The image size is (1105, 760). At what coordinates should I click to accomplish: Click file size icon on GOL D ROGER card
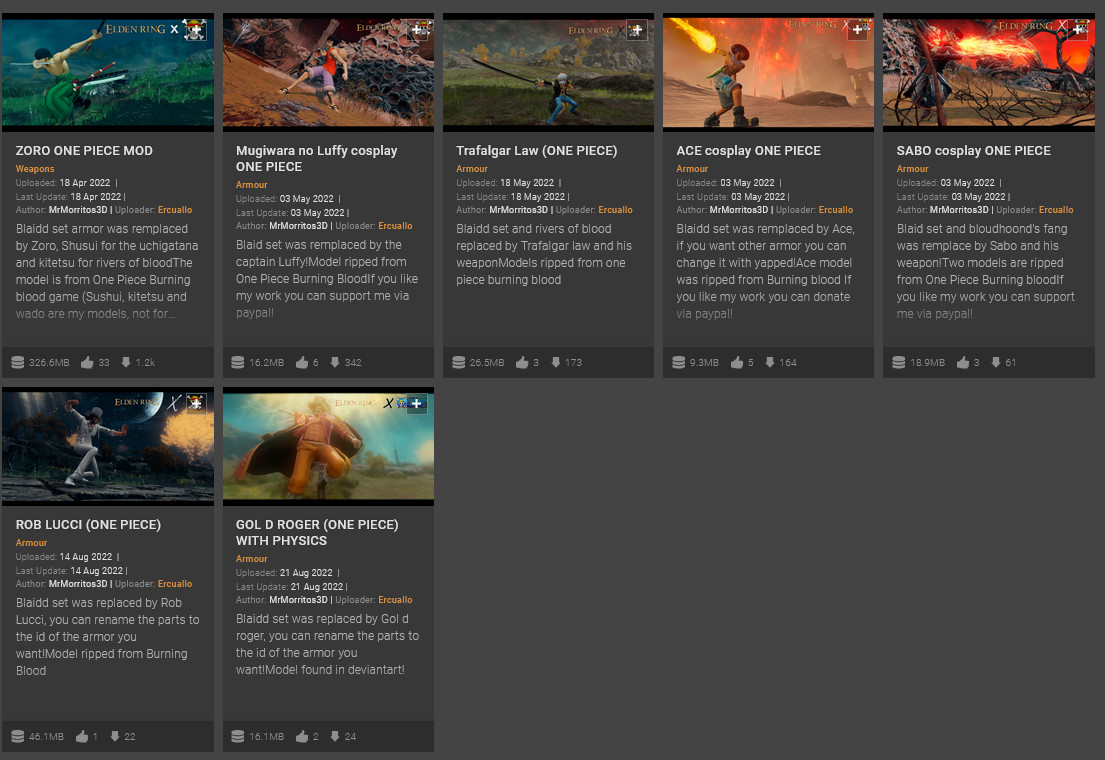237,736
